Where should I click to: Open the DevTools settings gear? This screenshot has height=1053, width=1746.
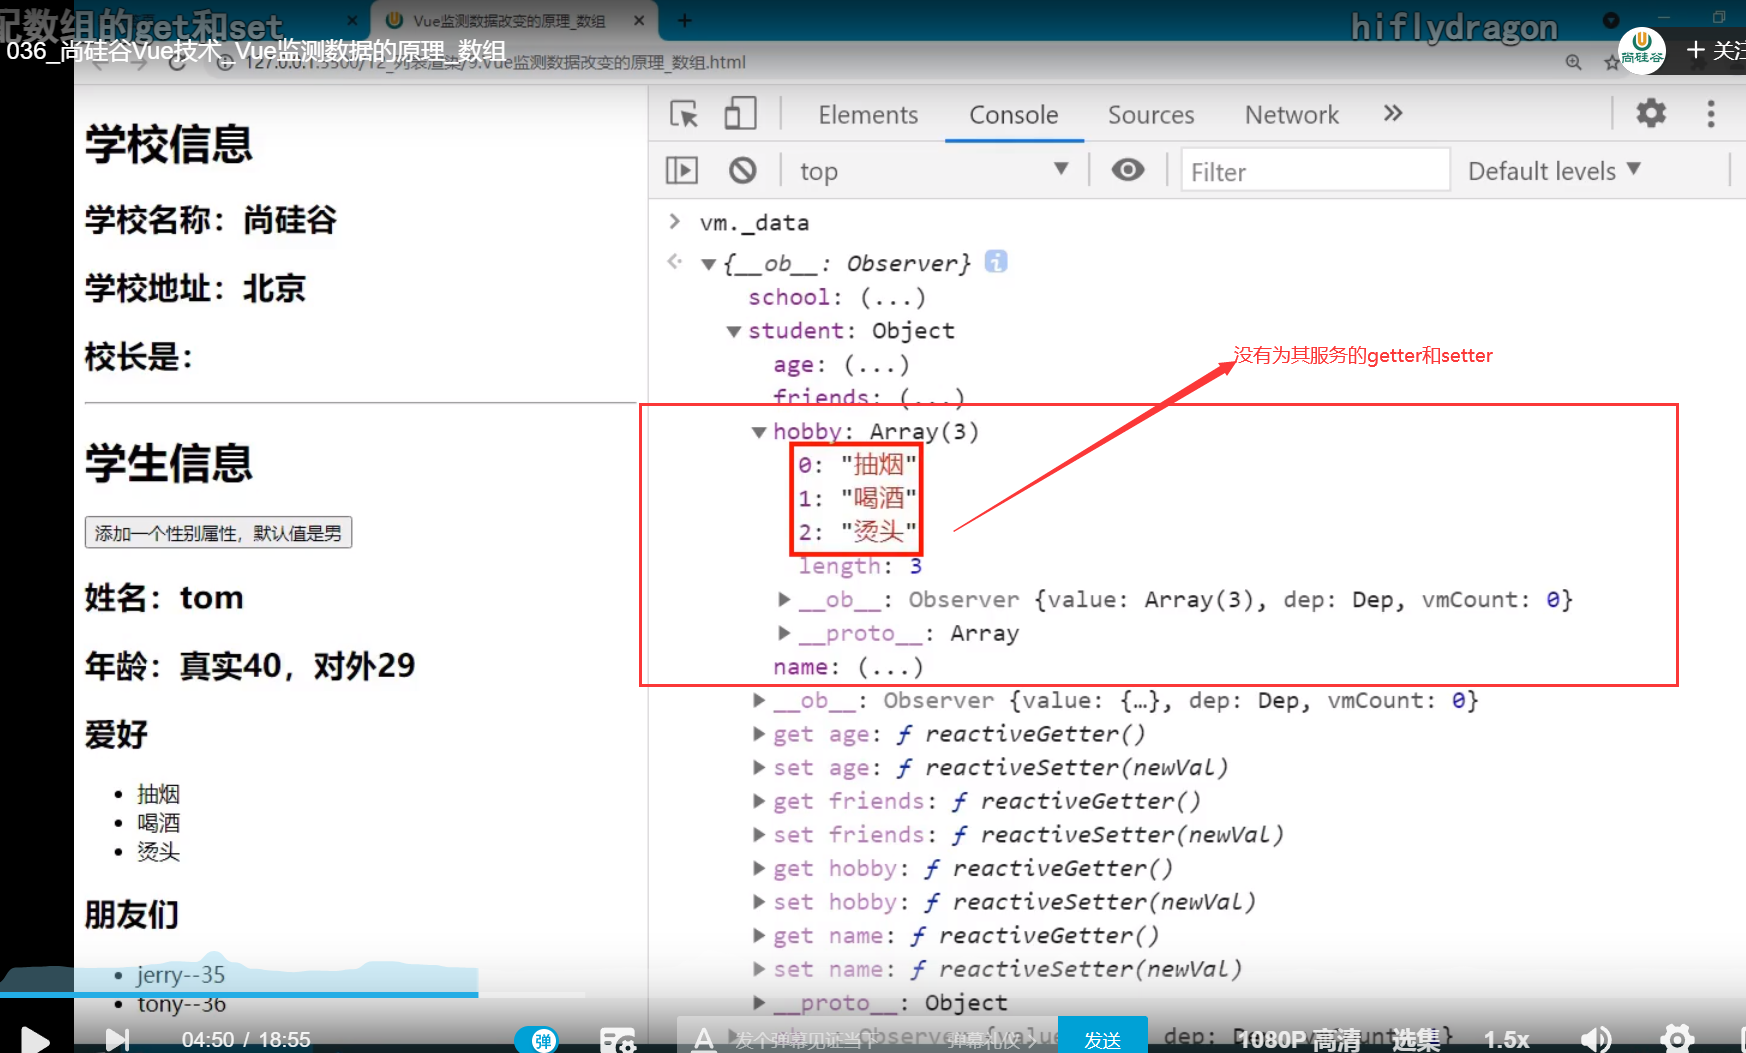1651,113
